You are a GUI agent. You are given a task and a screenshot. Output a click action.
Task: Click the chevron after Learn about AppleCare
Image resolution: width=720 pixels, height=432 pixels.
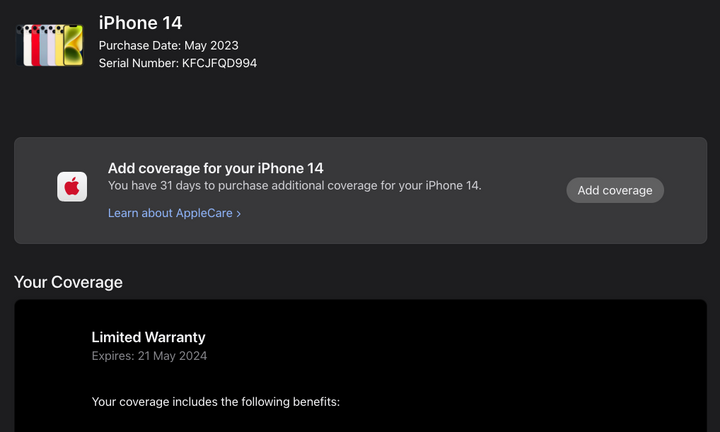click(x=238, y=213)
